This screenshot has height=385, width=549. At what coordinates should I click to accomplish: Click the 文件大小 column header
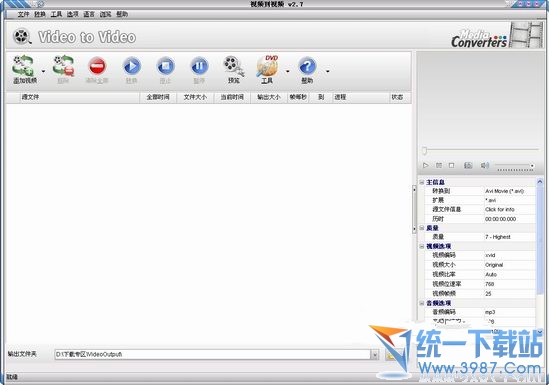pyautogui.click(x=195, y=97)
